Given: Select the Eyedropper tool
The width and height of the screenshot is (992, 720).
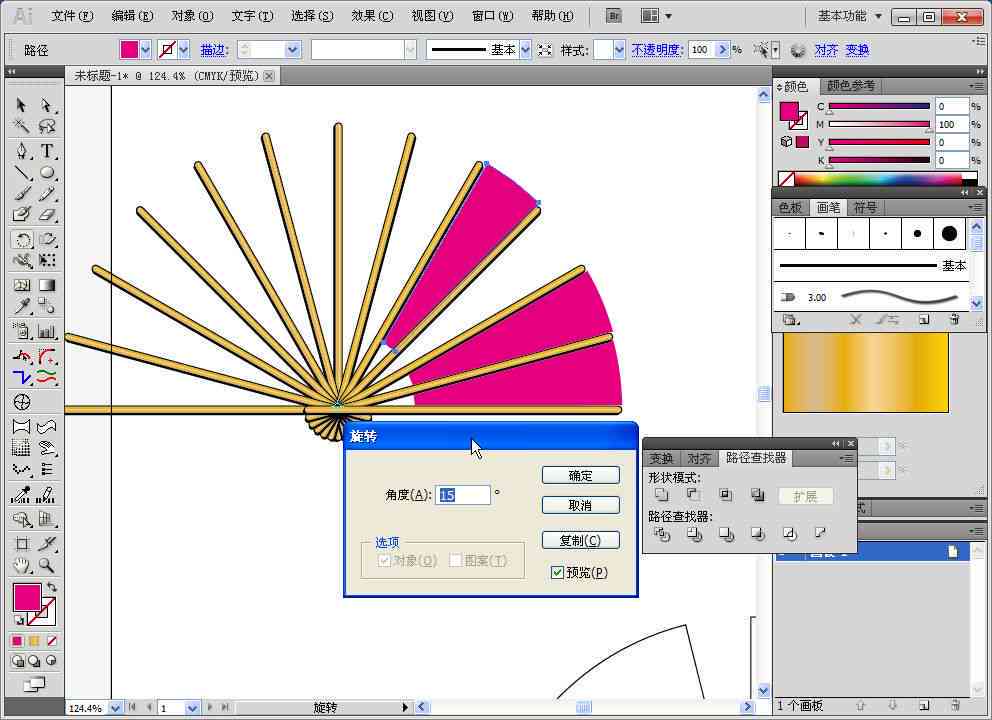Looking at the screenshot, I should (x=21, y=307).
